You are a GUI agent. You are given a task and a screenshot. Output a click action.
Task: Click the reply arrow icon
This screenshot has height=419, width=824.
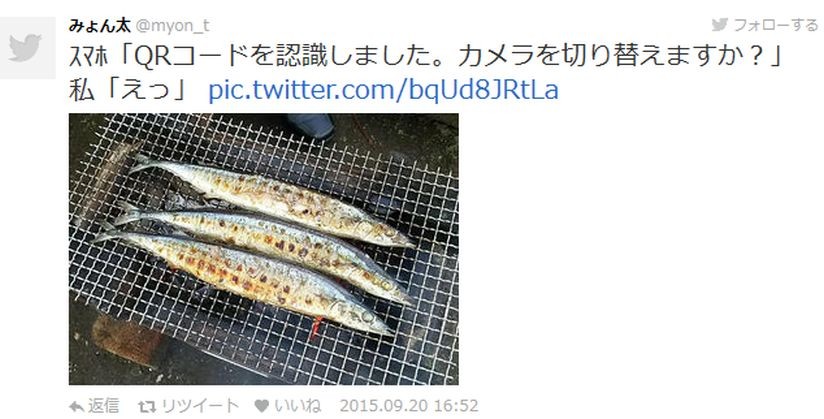coord(77,406)
